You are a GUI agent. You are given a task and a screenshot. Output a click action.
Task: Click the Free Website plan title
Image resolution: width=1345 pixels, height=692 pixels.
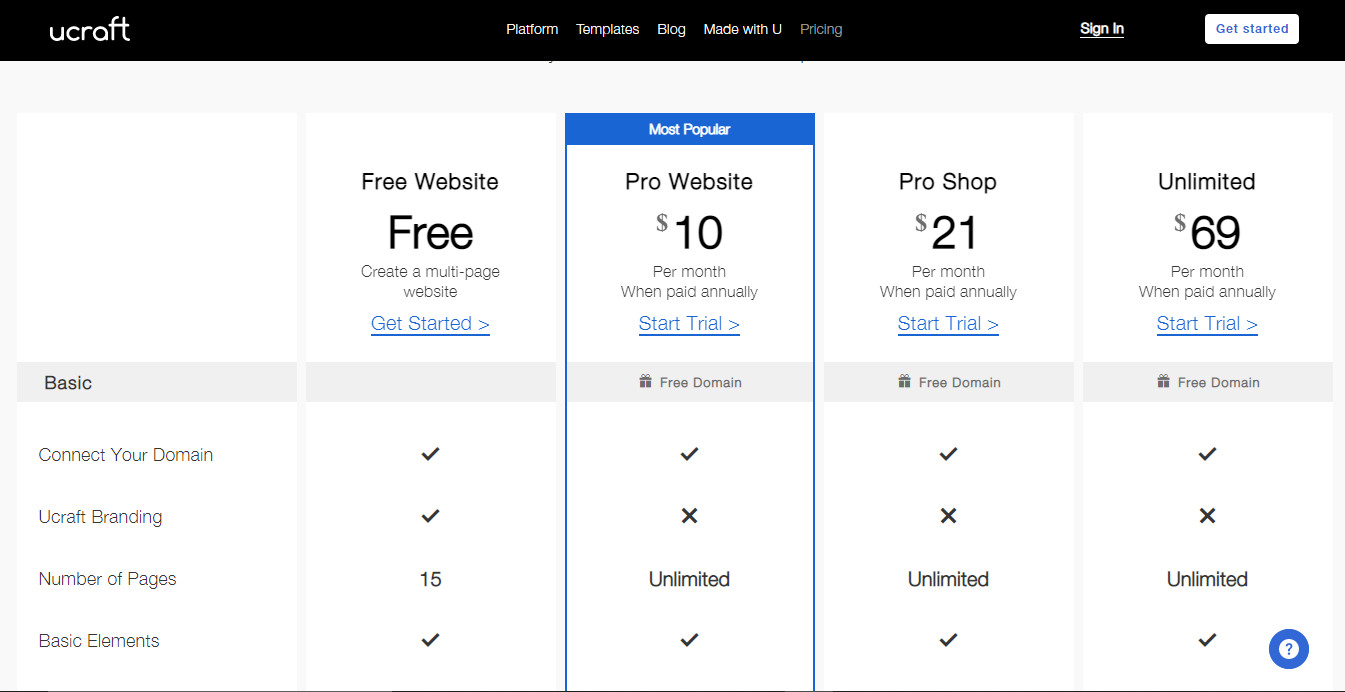(430, 182)
